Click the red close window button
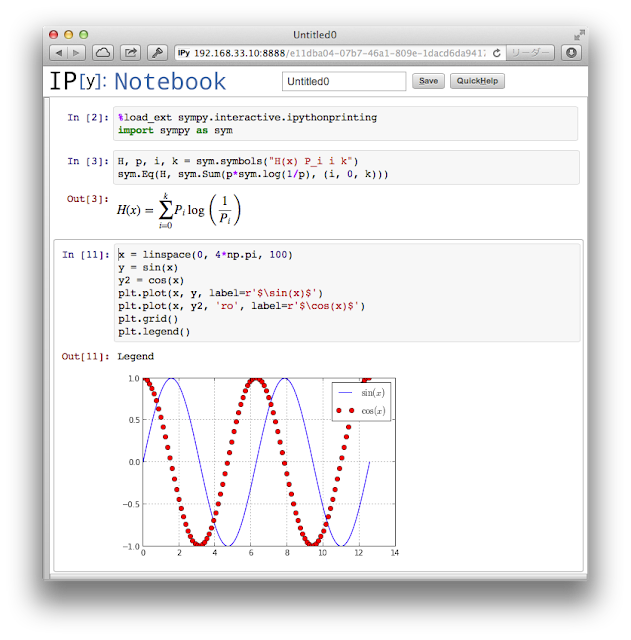Screen dimensions: 631x640 coord(53,35)
